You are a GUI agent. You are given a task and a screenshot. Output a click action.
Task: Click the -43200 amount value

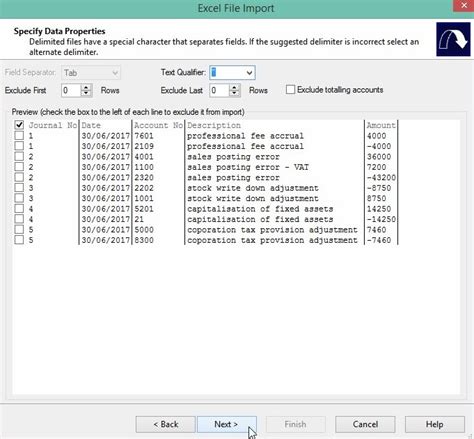(381, 177)
